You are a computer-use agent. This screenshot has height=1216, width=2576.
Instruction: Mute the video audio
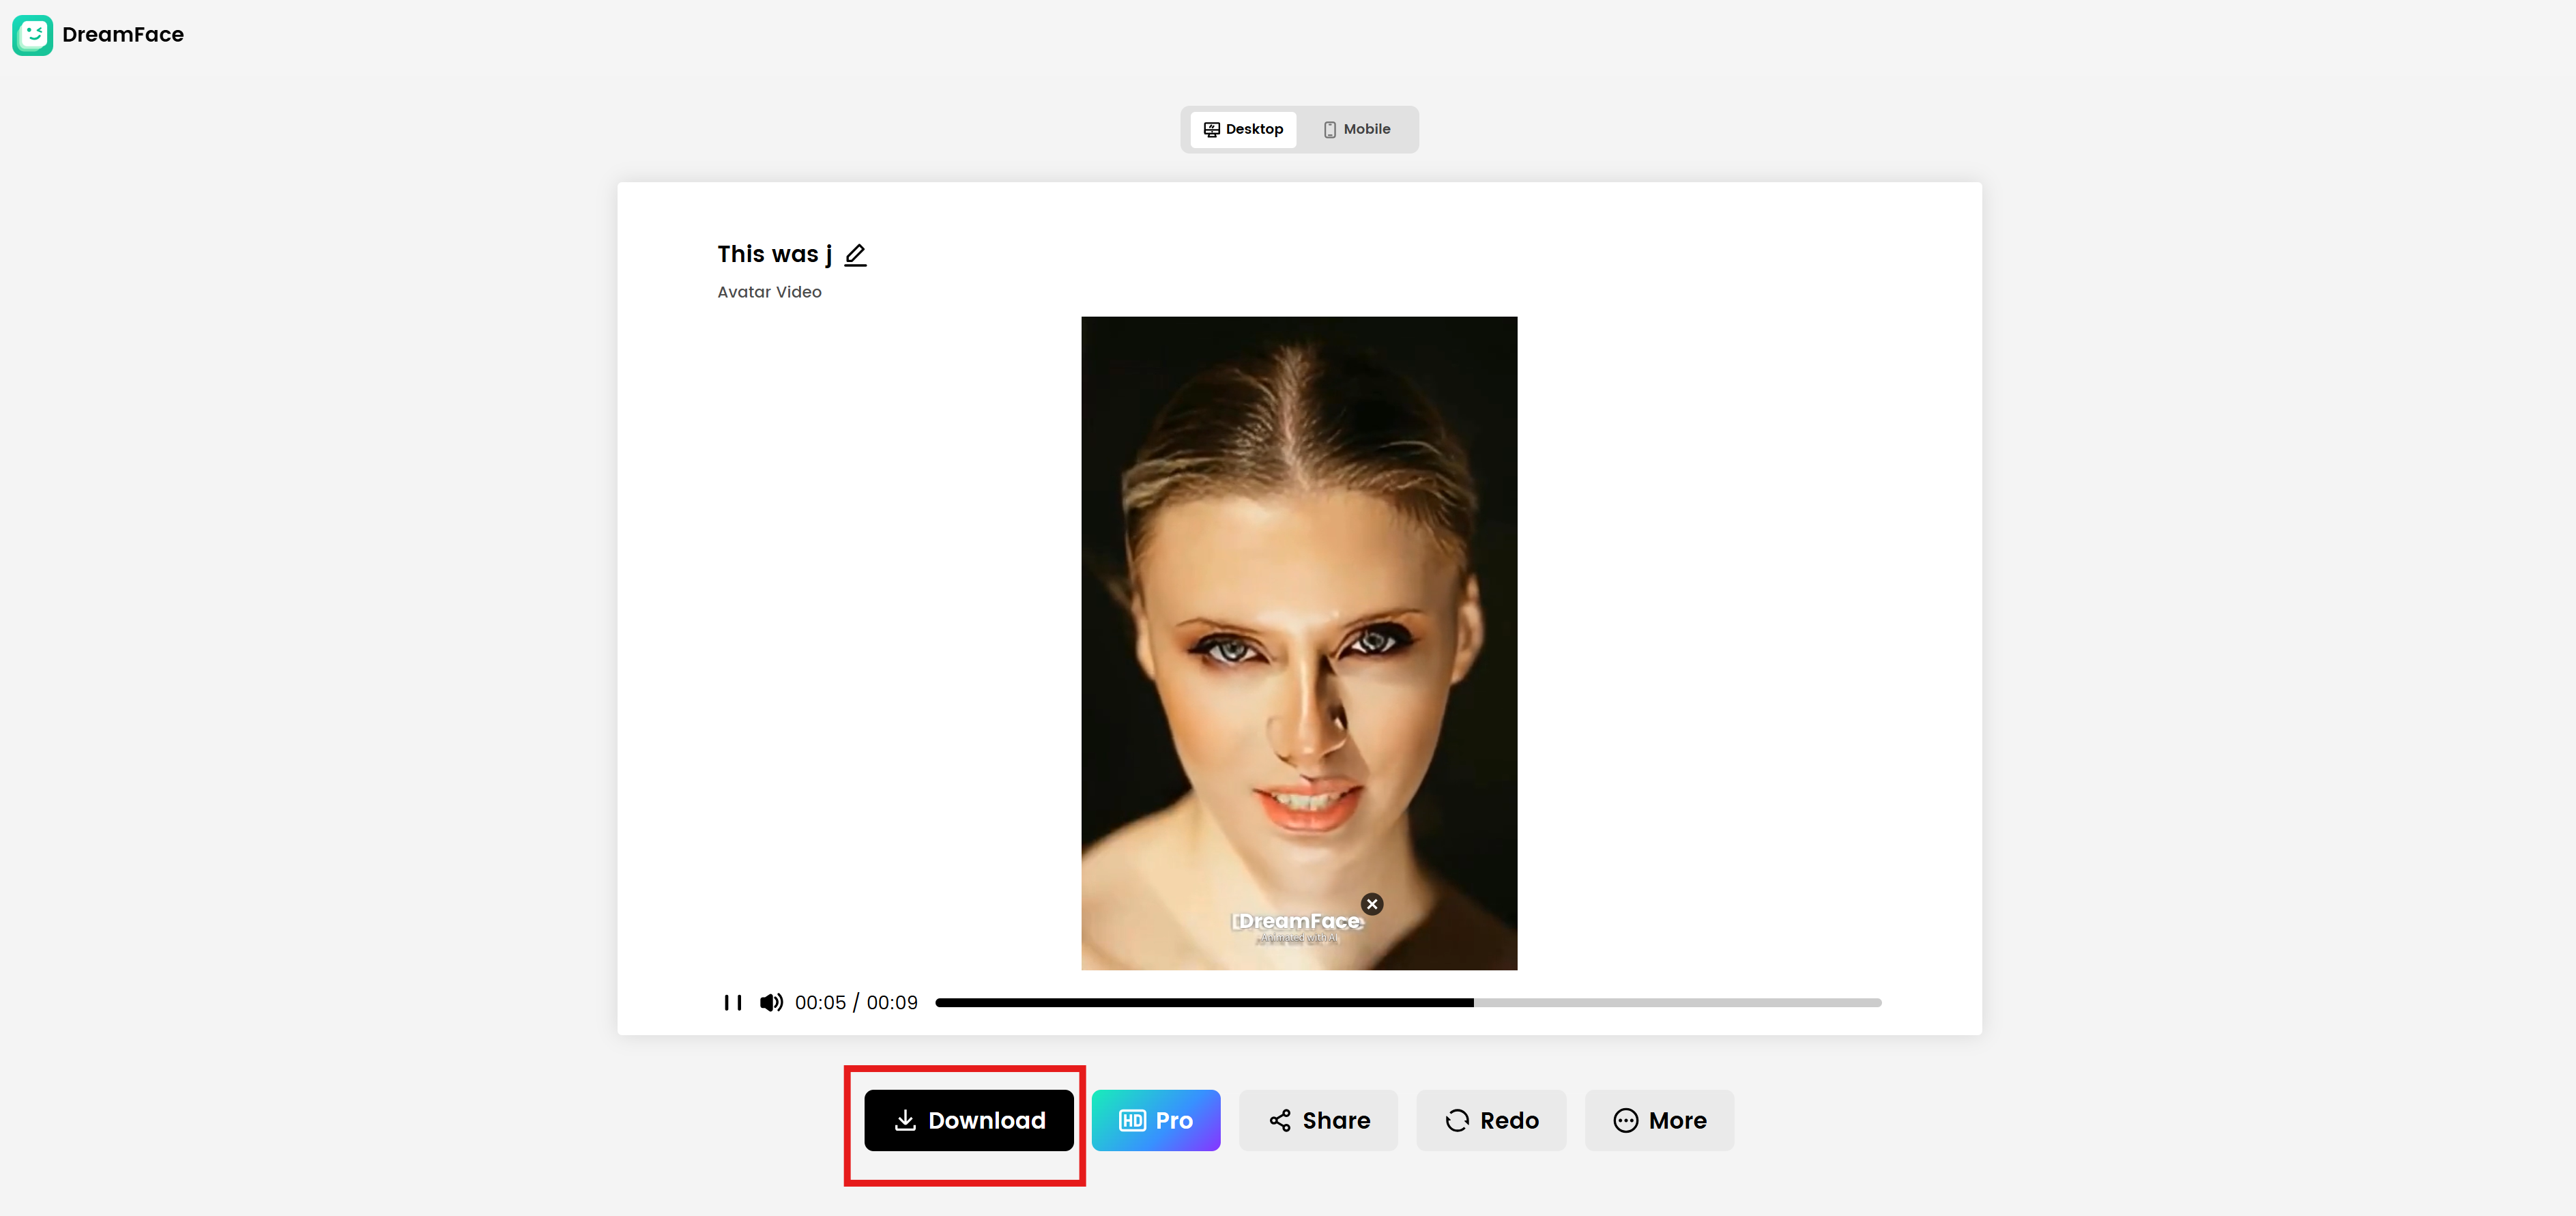[x=770, y=1002]
